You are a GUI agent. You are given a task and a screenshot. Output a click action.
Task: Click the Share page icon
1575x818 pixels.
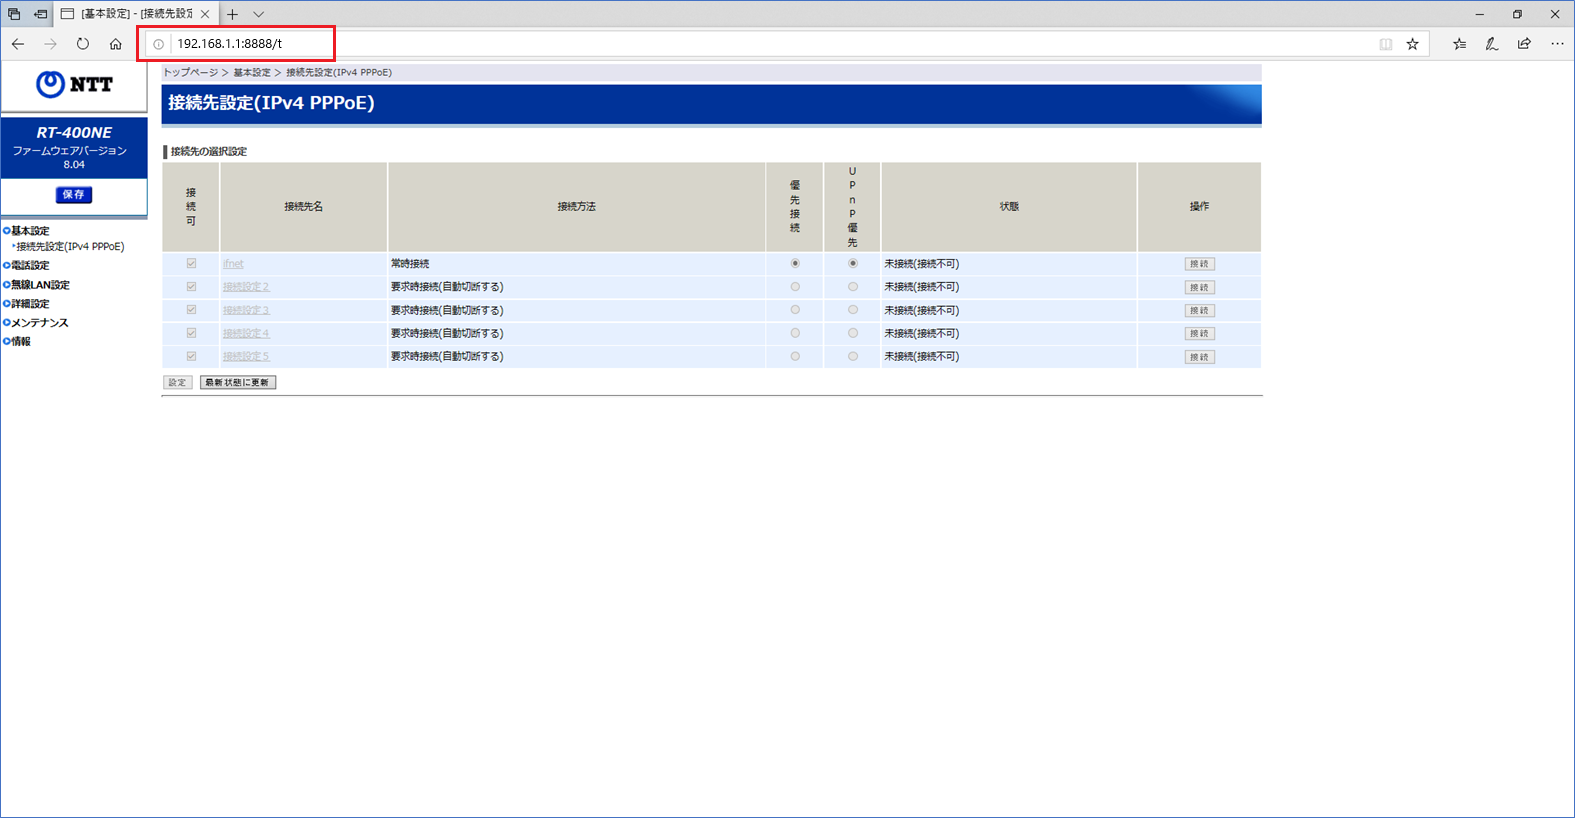[x=1524, y=44]
